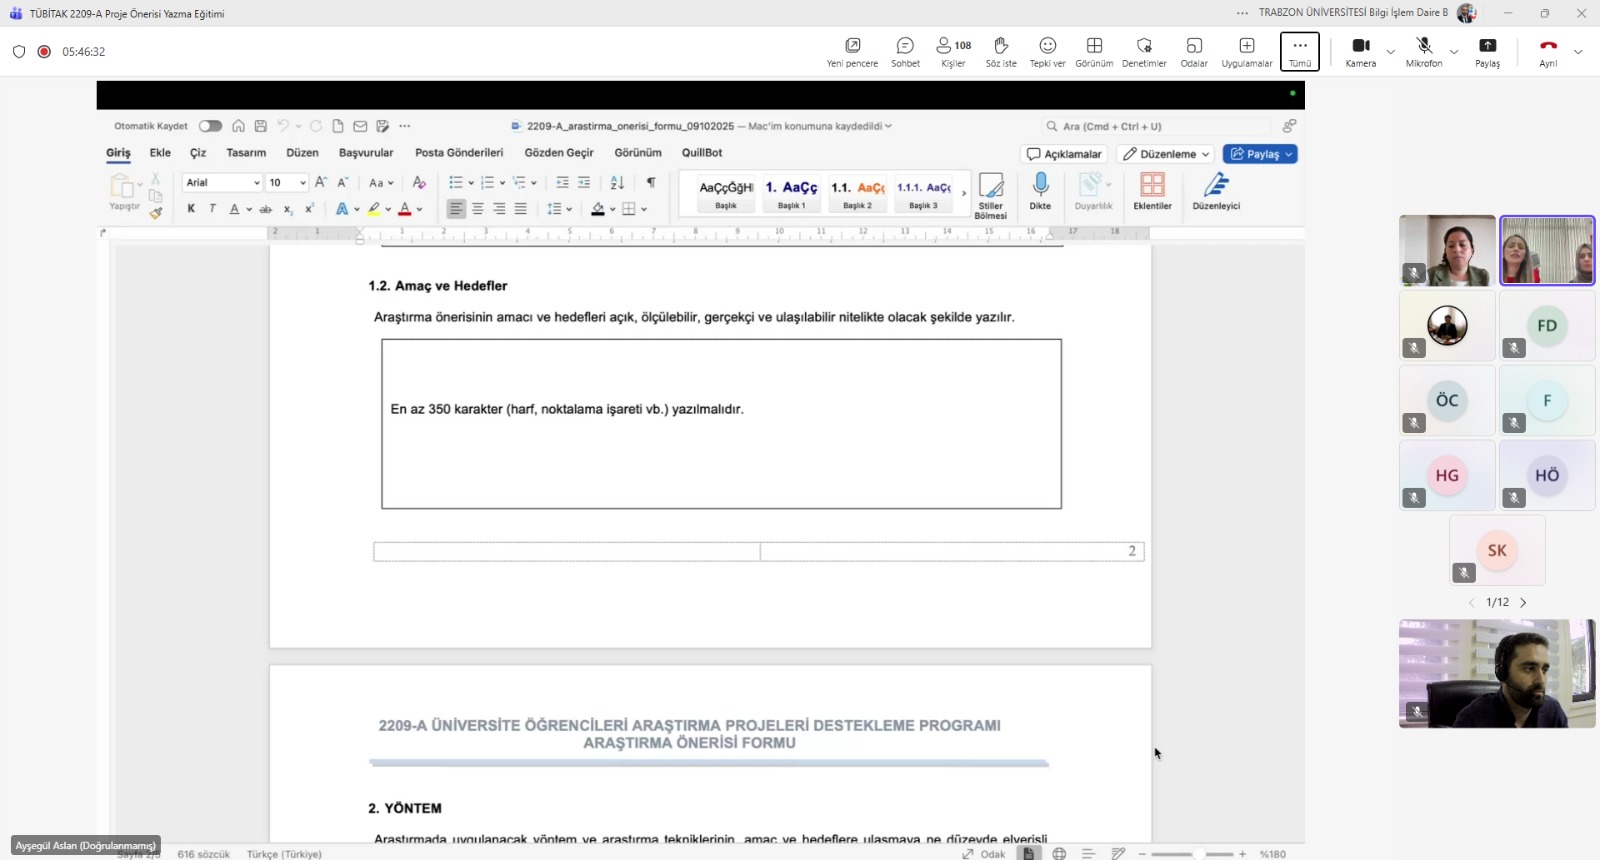Expand the Görünüm view options
The height and width of the screenshot is (860, 1600).
[1094, 52]
